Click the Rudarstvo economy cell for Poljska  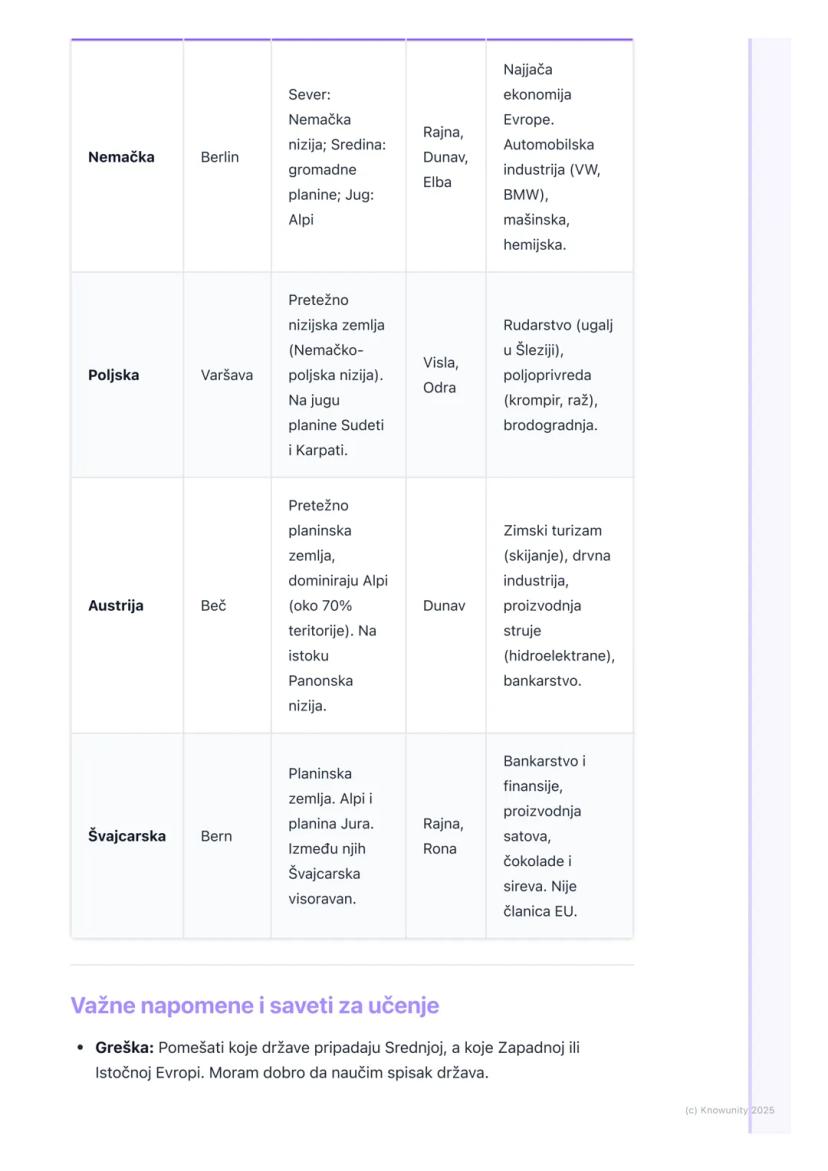point(558,375)
